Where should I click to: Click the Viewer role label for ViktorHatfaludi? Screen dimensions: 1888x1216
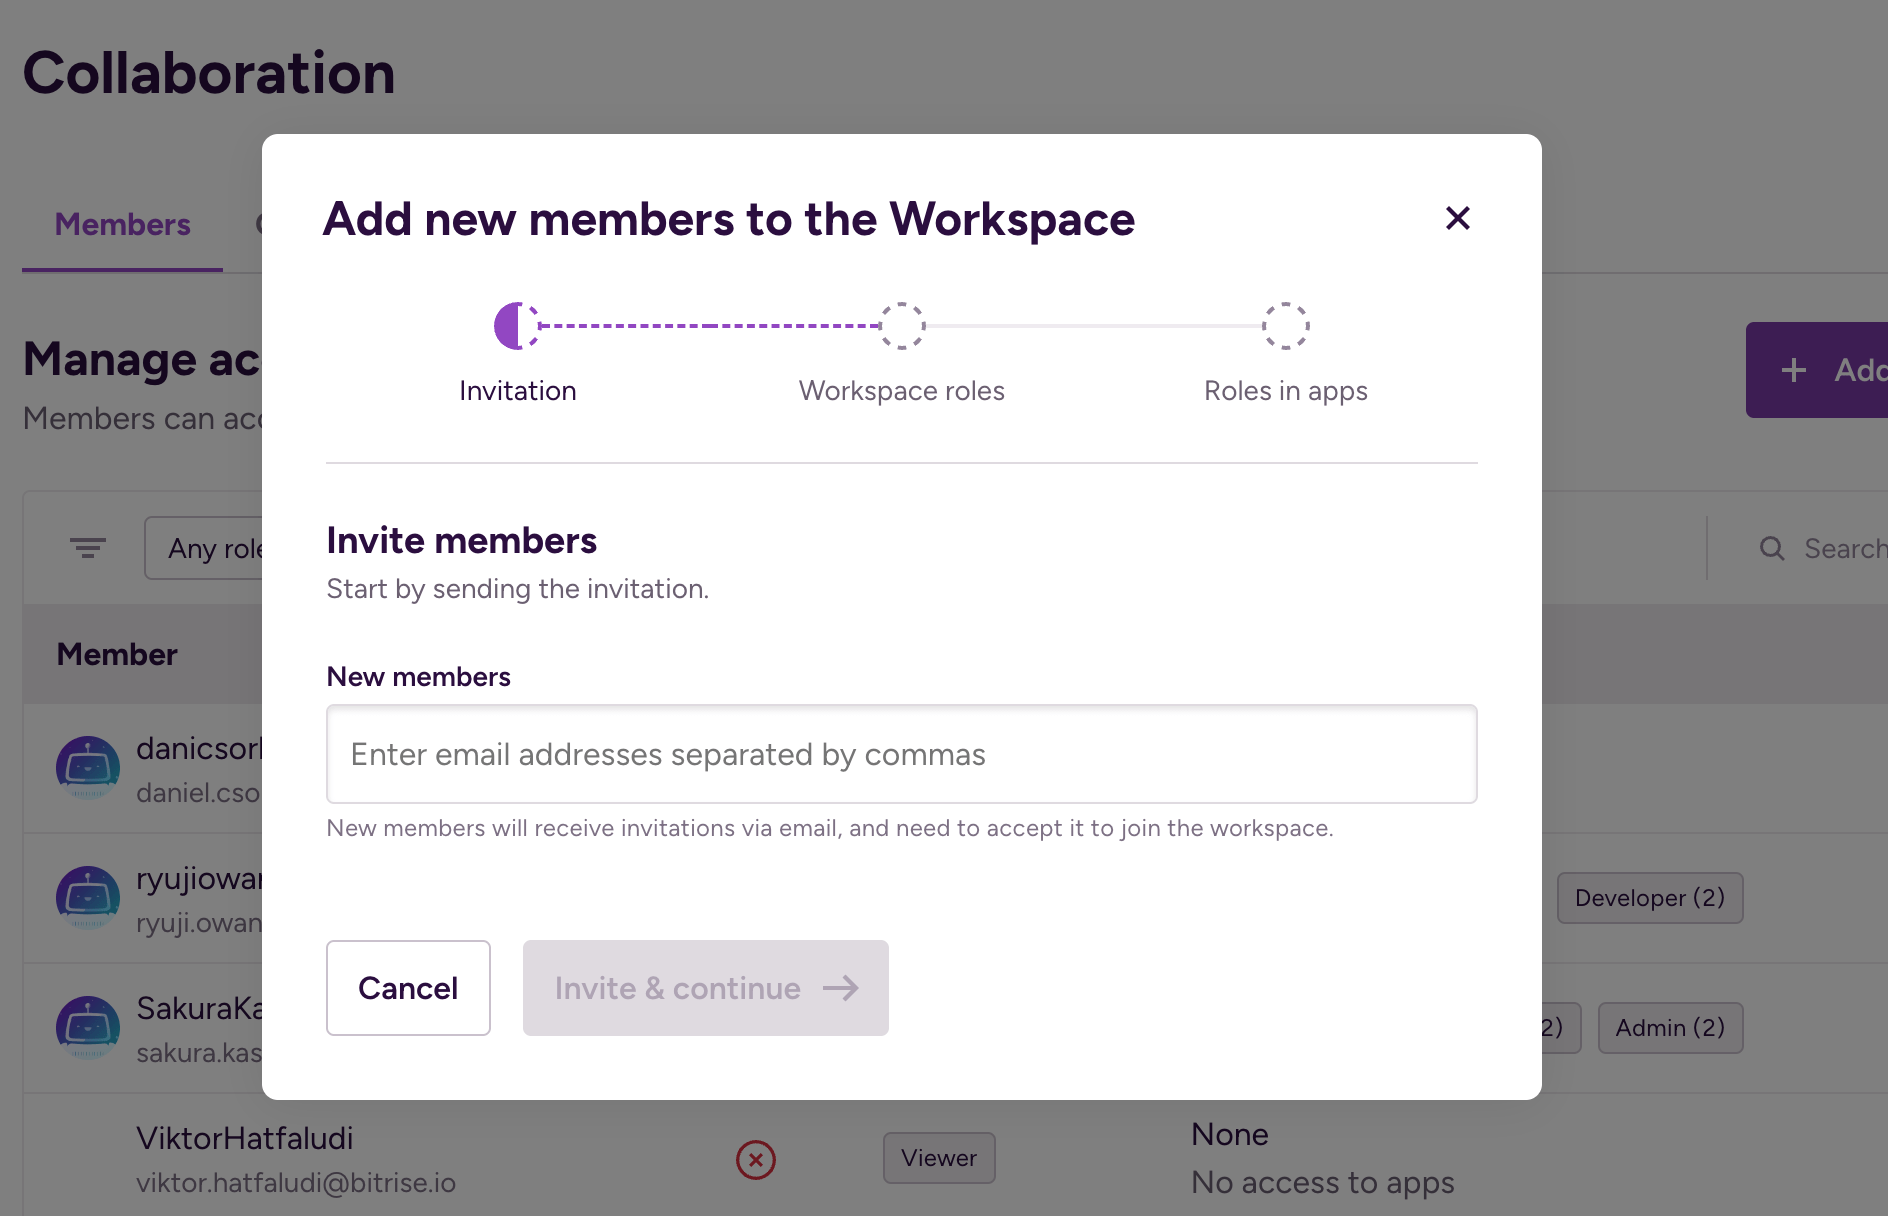coord(938,1157)
